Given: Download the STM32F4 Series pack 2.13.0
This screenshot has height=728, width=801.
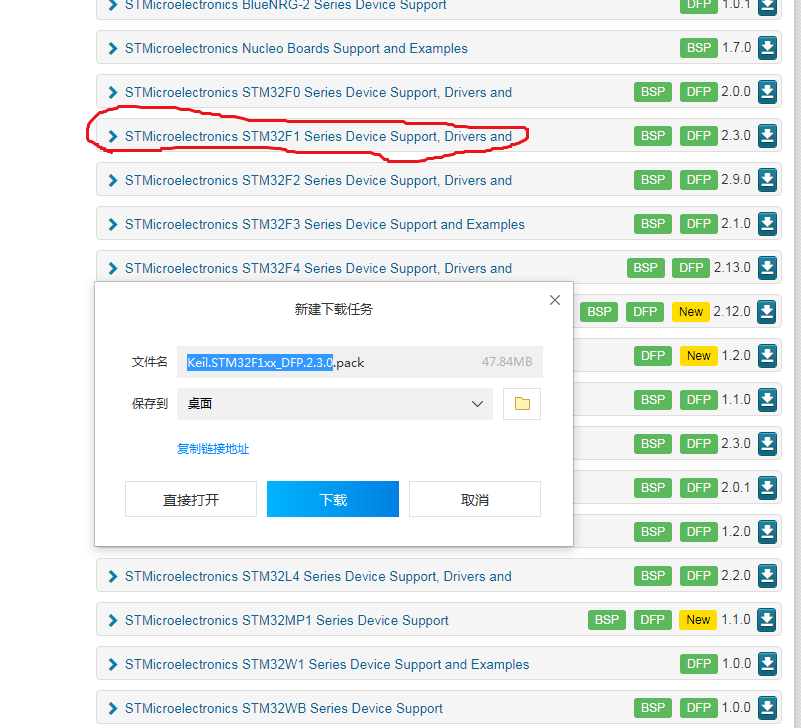Looking at the screenshot, I should coord(767,267).
